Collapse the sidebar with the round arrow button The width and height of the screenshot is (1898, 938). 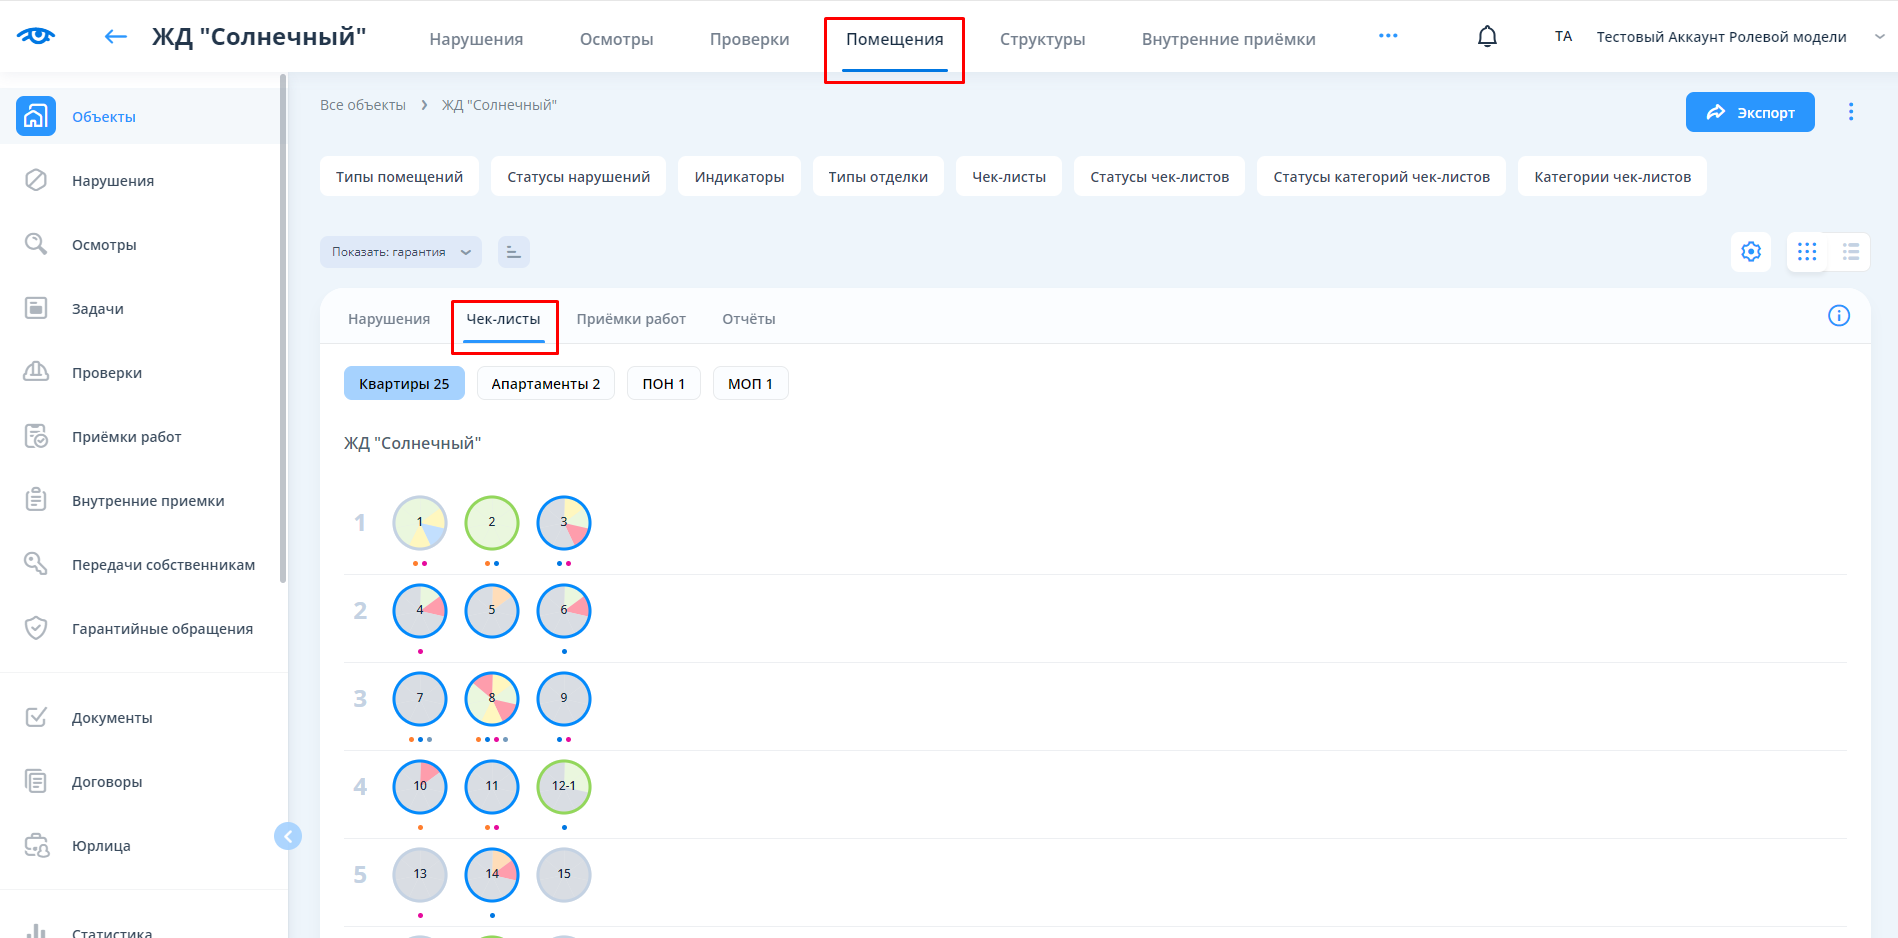[x=288, y=836]
